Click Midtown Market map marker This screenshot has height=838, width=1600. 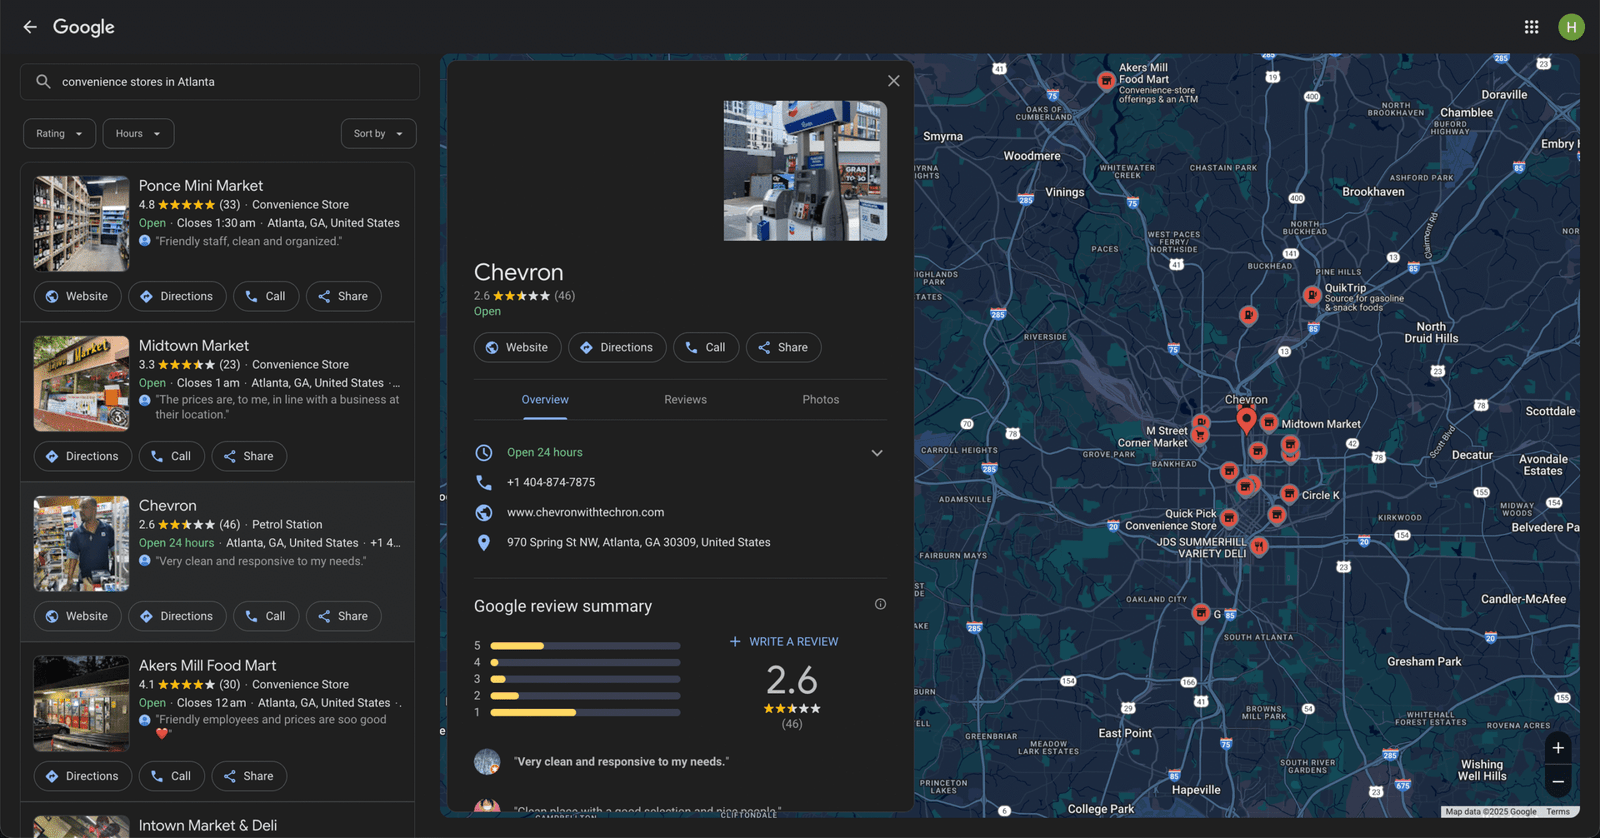pos(1268,423)
